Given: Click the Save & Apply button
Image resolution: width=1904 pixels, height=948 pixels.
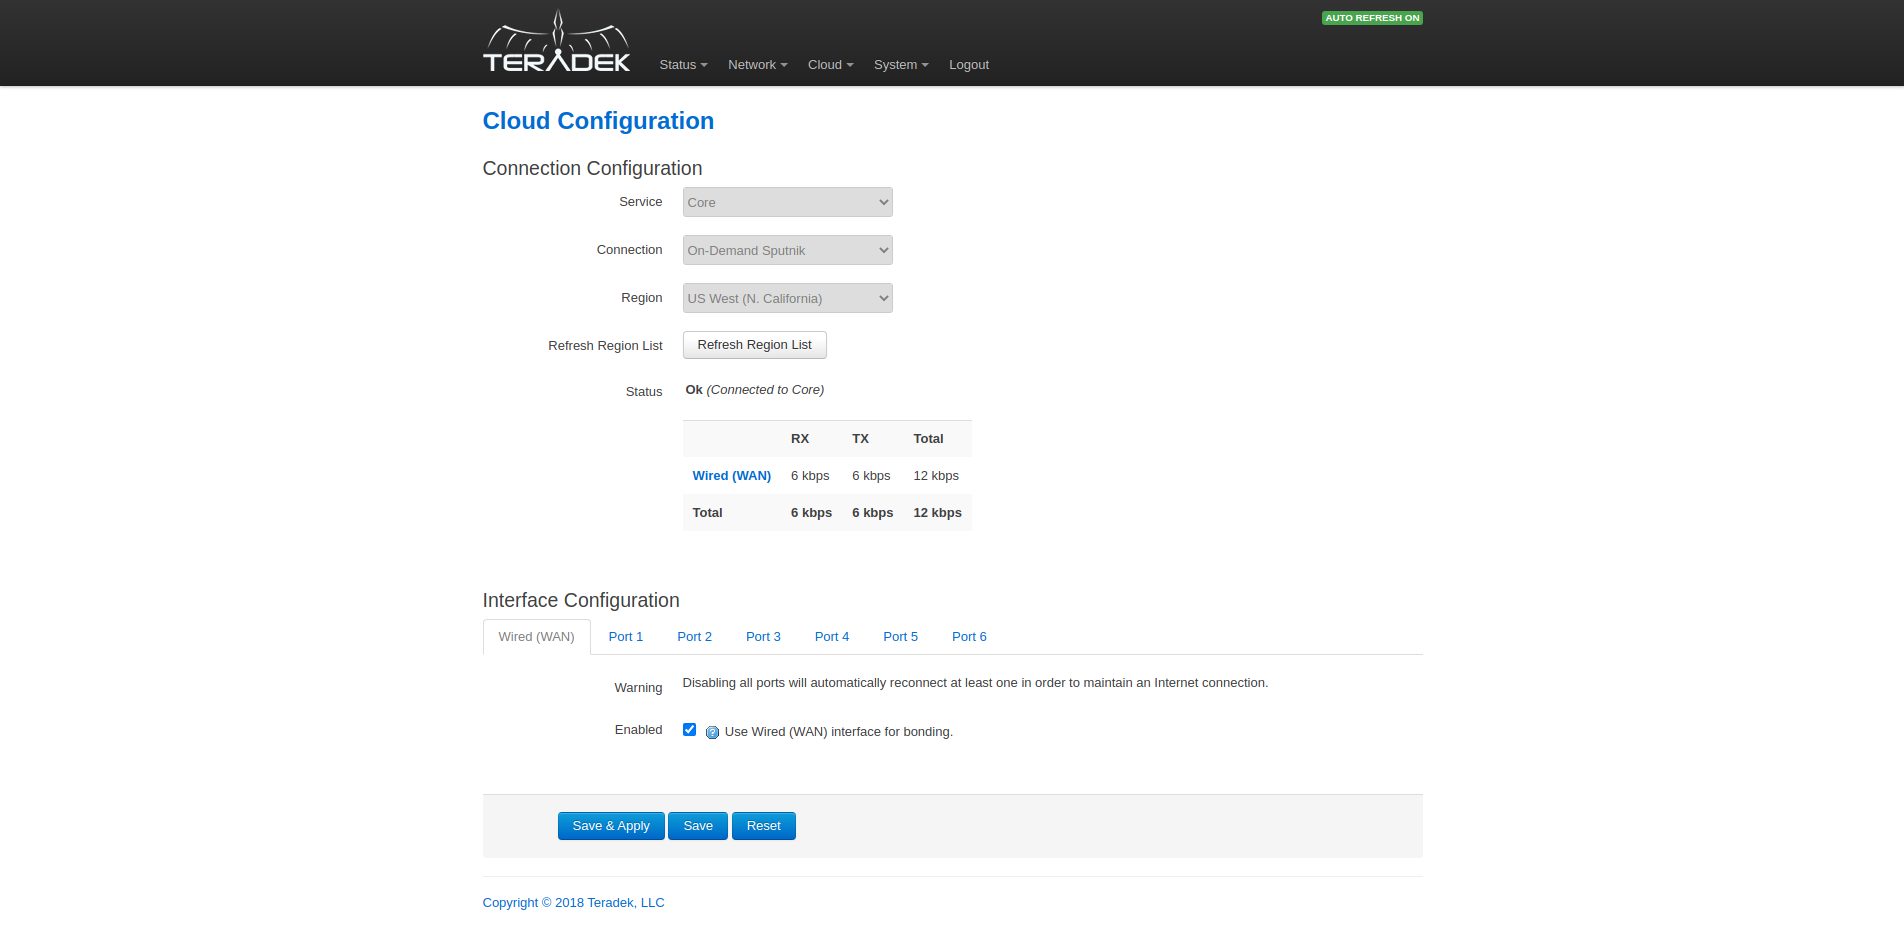Looking at the screenshot, I should pyautogui.click(x=610, y=826).
